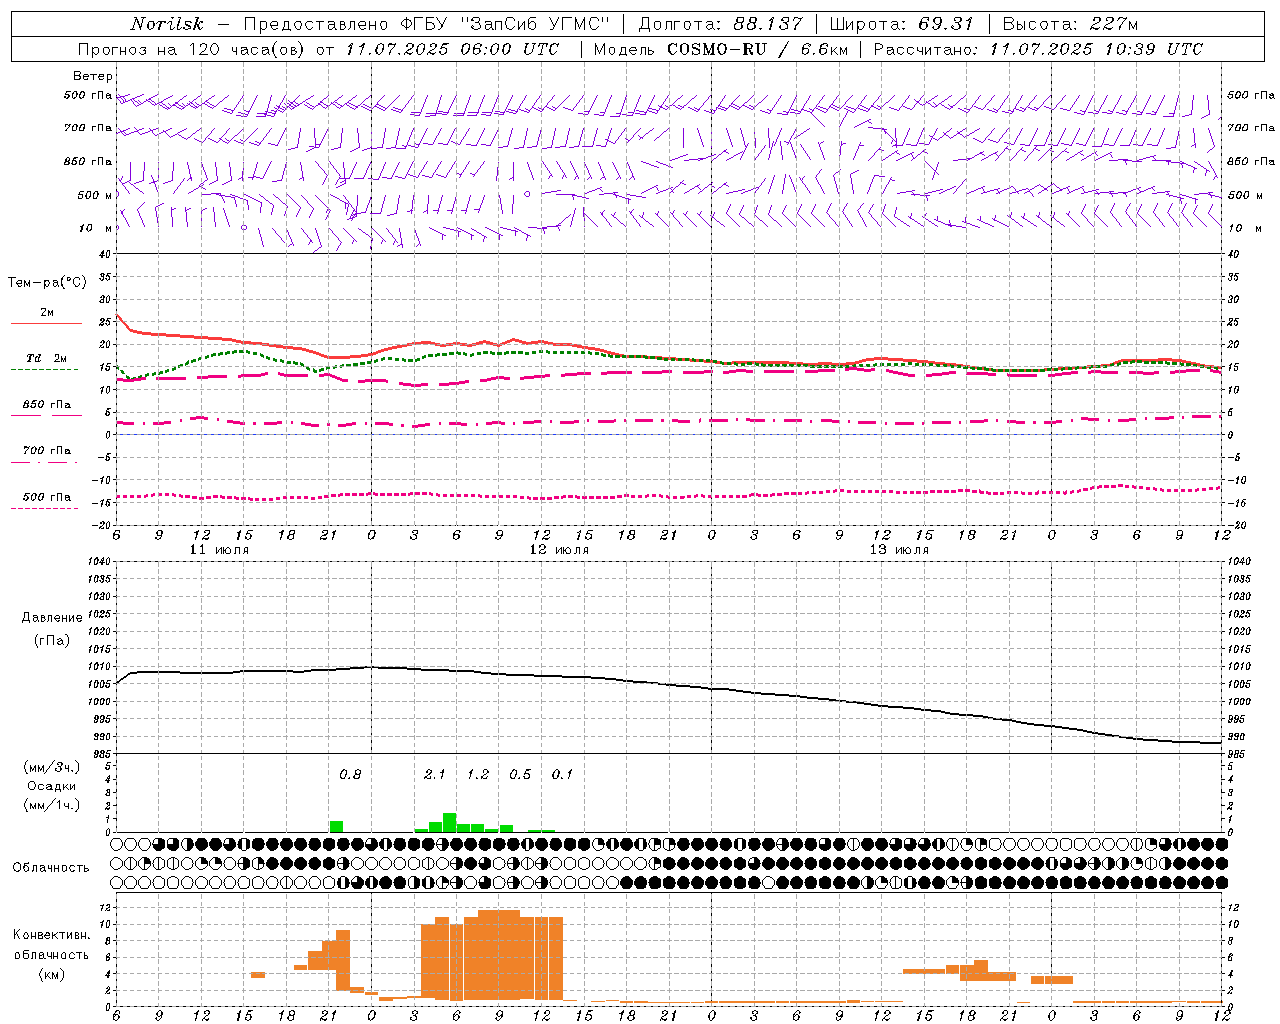Click the green precipitation bar beneath 0.8
The image size is (1280, 1024).
point(336,826)
